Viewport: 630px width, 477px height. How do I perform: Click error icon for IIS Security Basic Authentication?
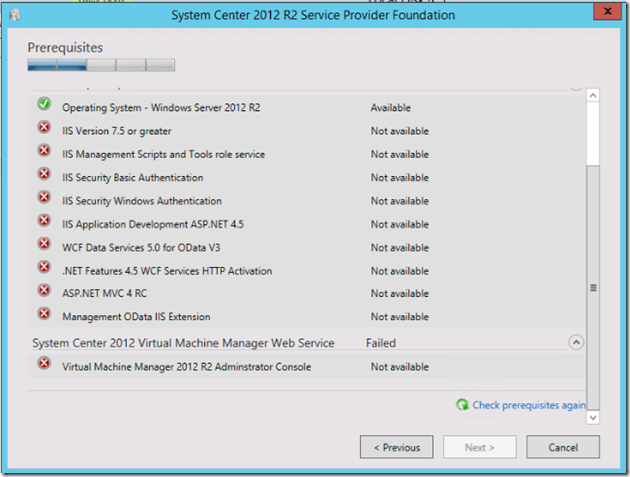(44, 174)
